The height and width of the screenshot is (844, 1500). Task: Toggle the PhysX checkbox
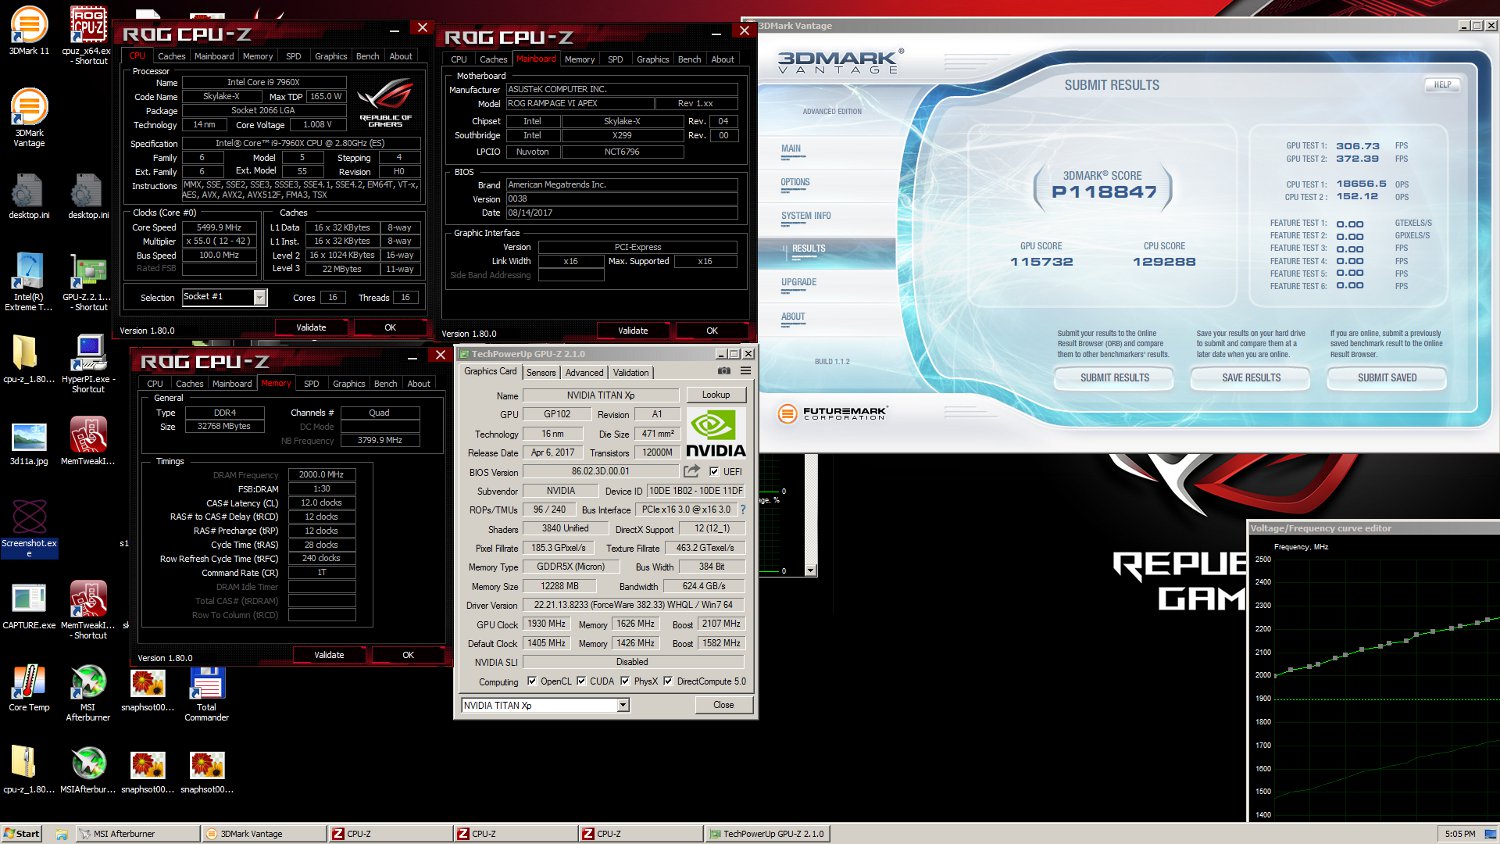[x=624, y=681]
